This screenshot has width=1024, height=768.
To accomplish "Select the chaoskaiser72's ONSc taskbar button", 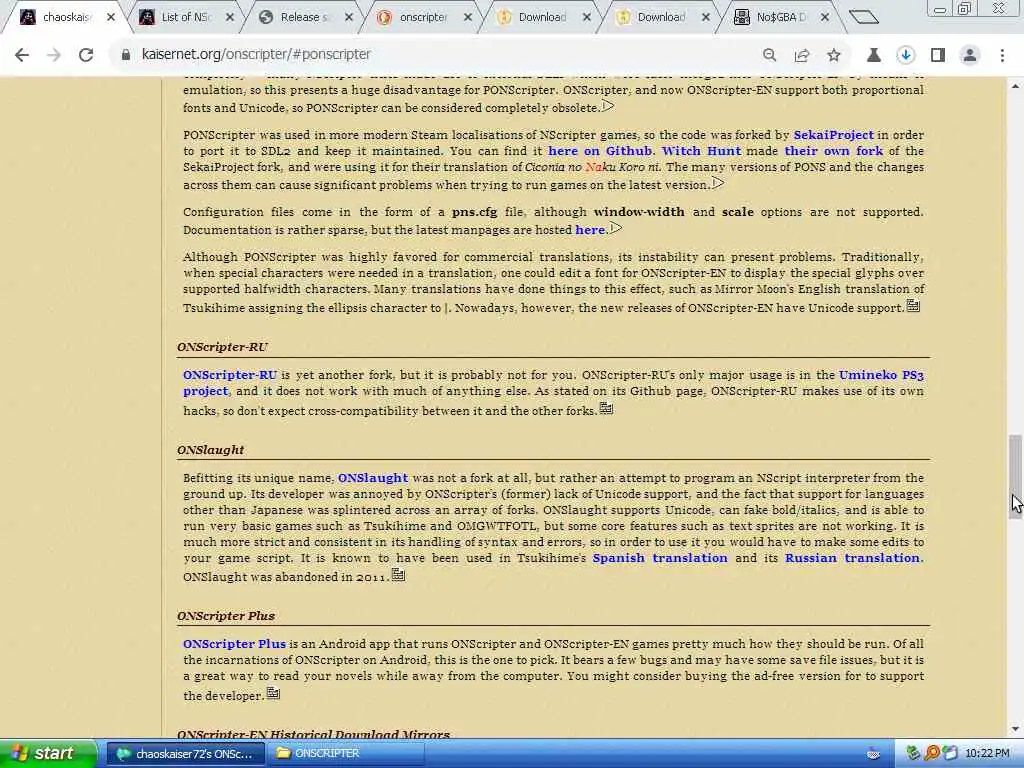I will (185, 754).
